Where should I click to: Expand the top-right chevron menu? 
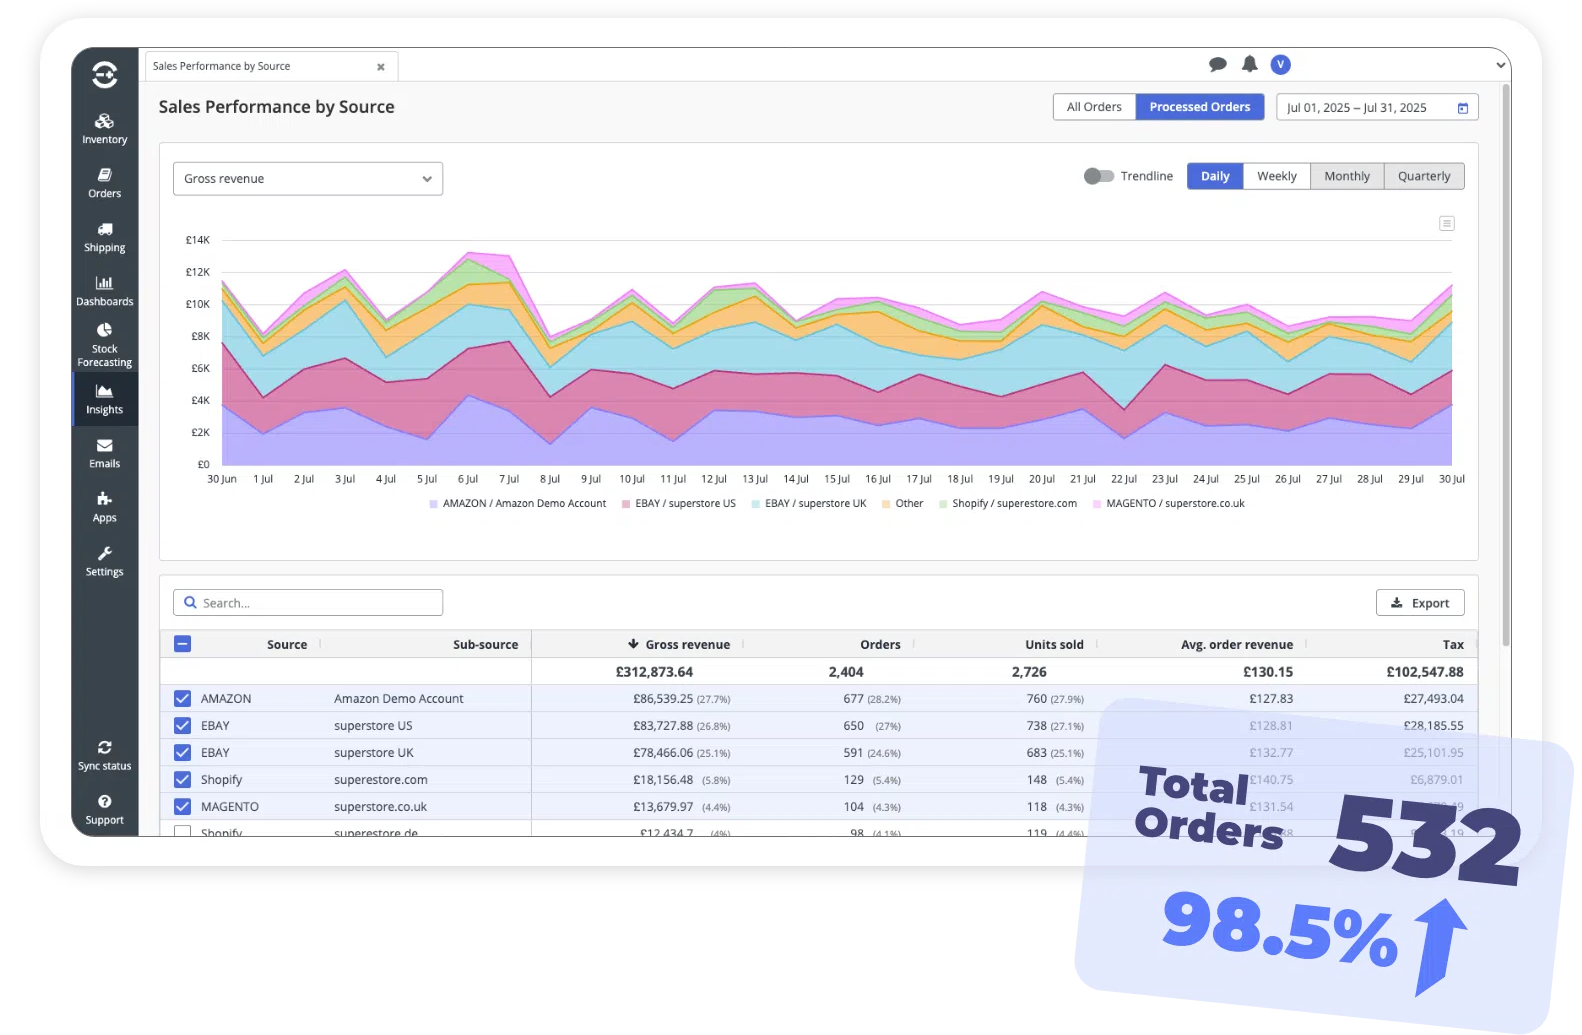pyautogui.click(x=1500, y=65)
